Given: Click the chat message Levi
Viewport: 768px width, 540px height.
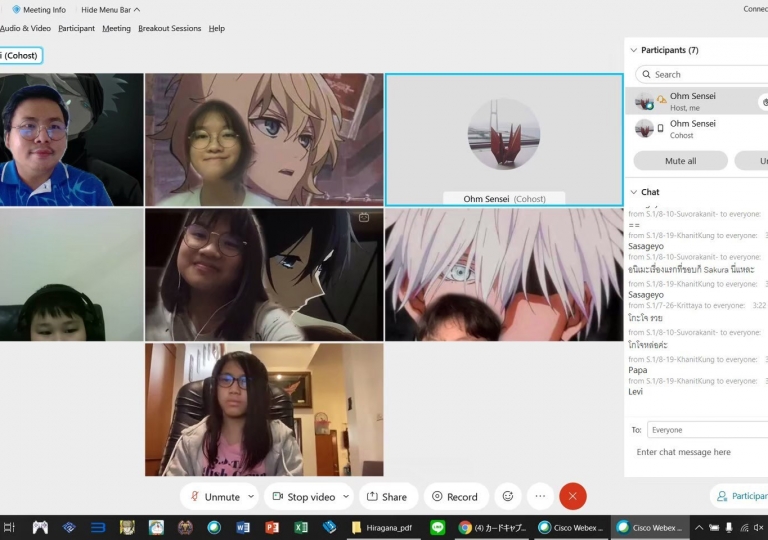Looking at the screenshot, I should (635, 392).
